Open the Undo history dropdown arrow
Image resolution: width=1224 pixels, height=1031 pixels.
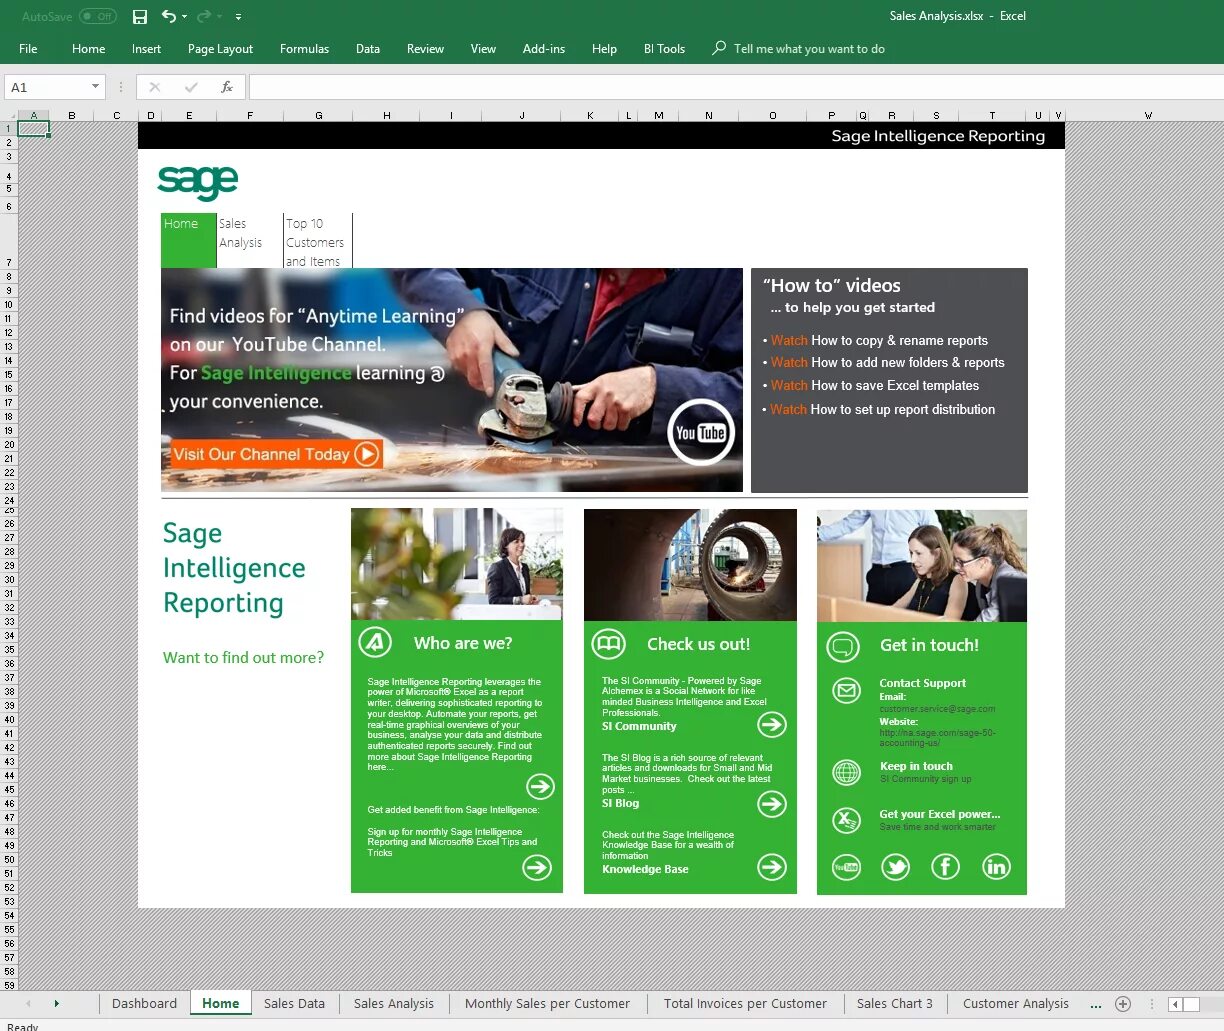click(x=184, y=17)
